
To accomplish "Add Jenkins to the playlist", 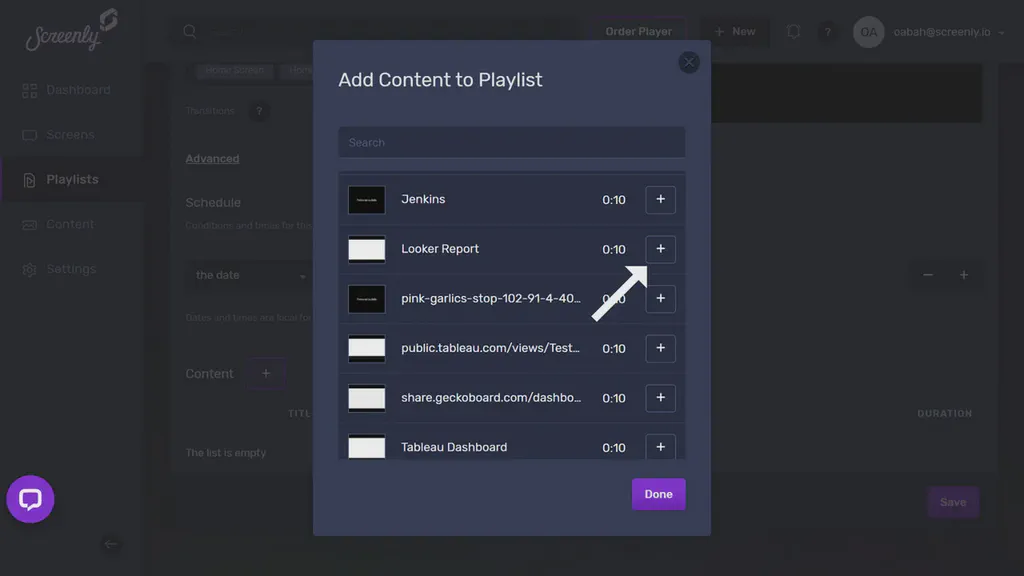I will tap(660, 199).
